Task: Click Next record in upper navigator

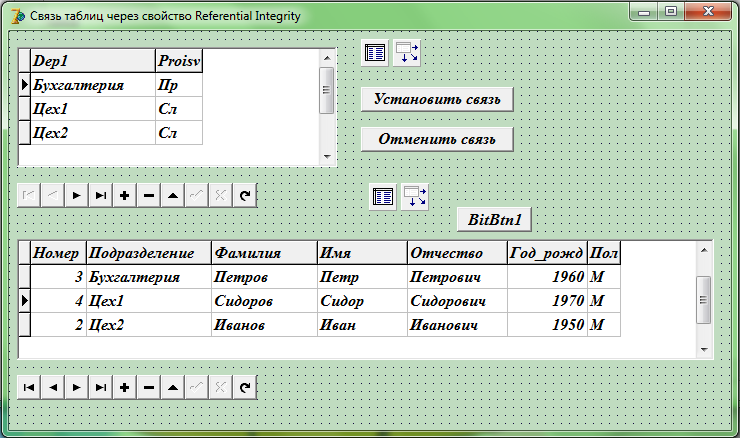Action: tap(76, 195)
